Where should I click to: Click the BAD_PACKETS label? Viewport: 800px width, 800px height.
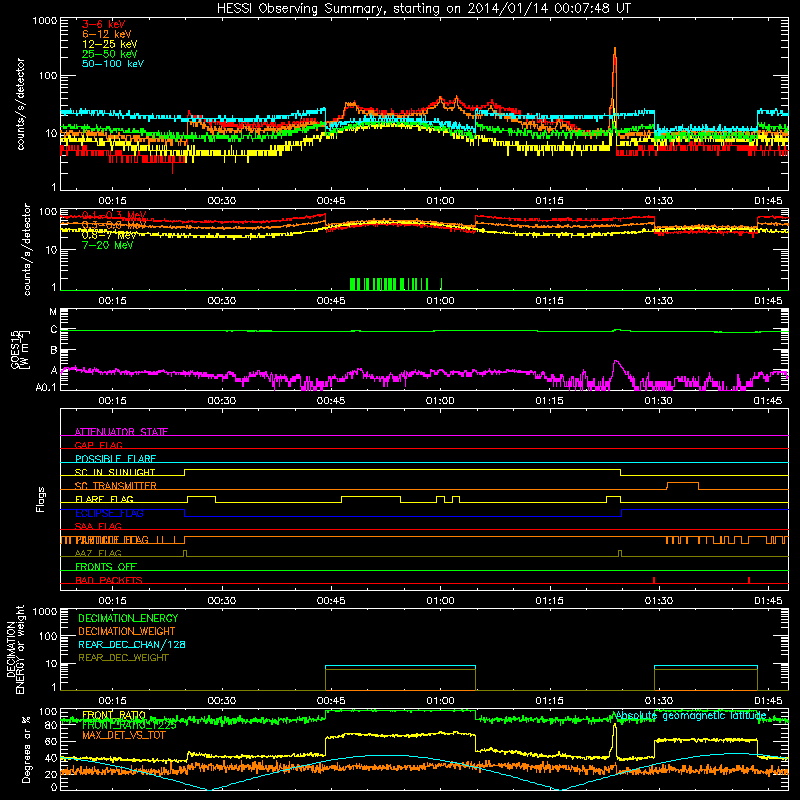(x=109, y=580)
